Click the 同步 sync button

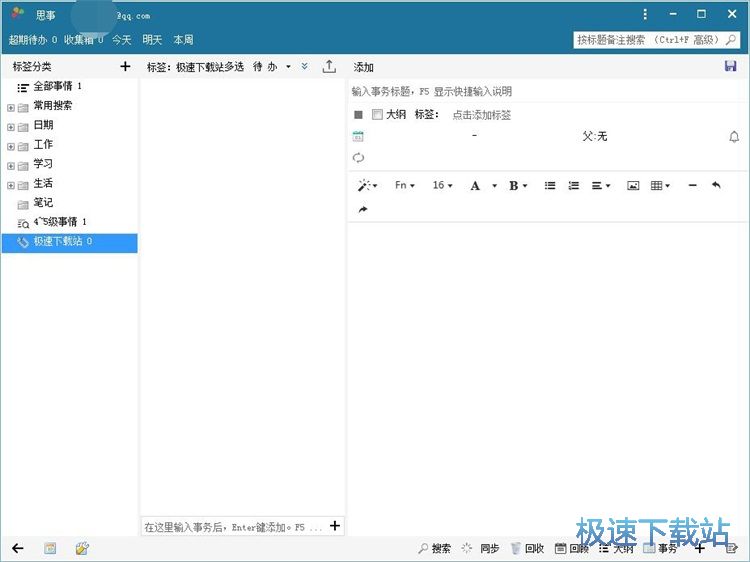point(481,549)
